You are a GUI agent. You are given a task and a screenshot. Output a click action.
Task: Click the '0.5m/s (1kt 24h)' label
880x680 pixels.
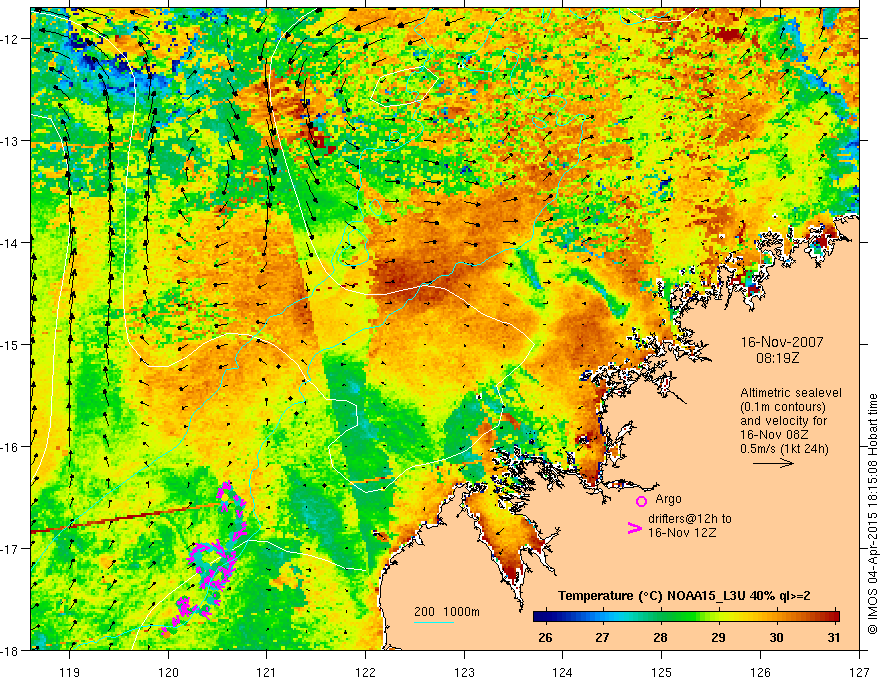(784, 449)
